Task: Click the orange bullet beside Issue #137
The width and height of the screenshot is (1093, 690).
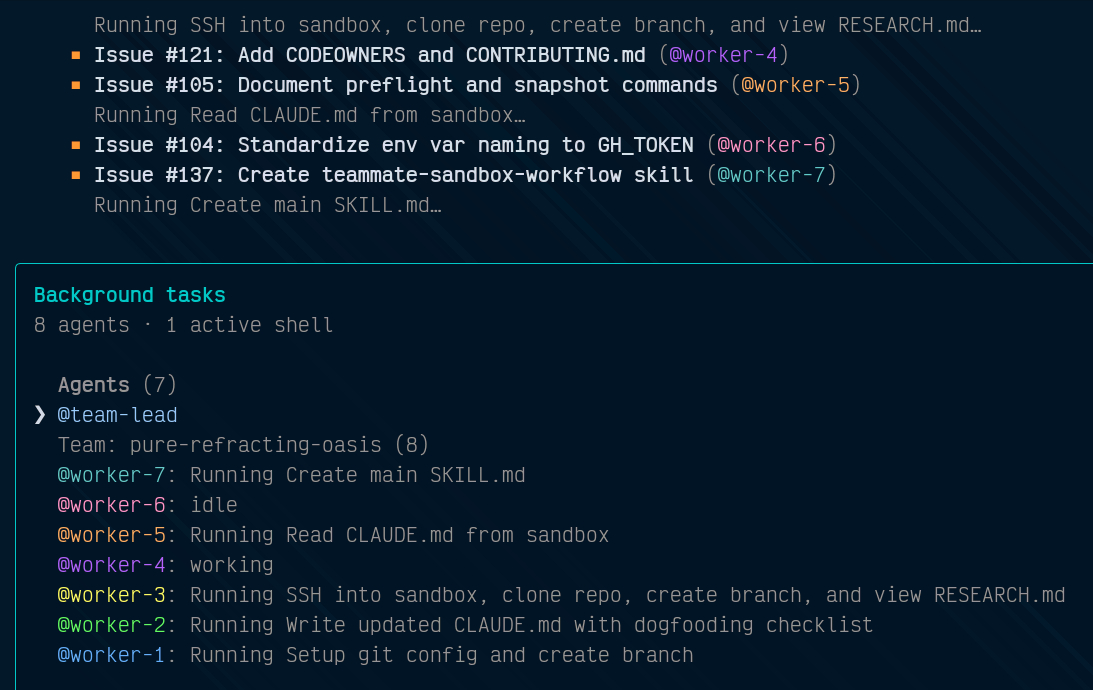Action: 76,176
